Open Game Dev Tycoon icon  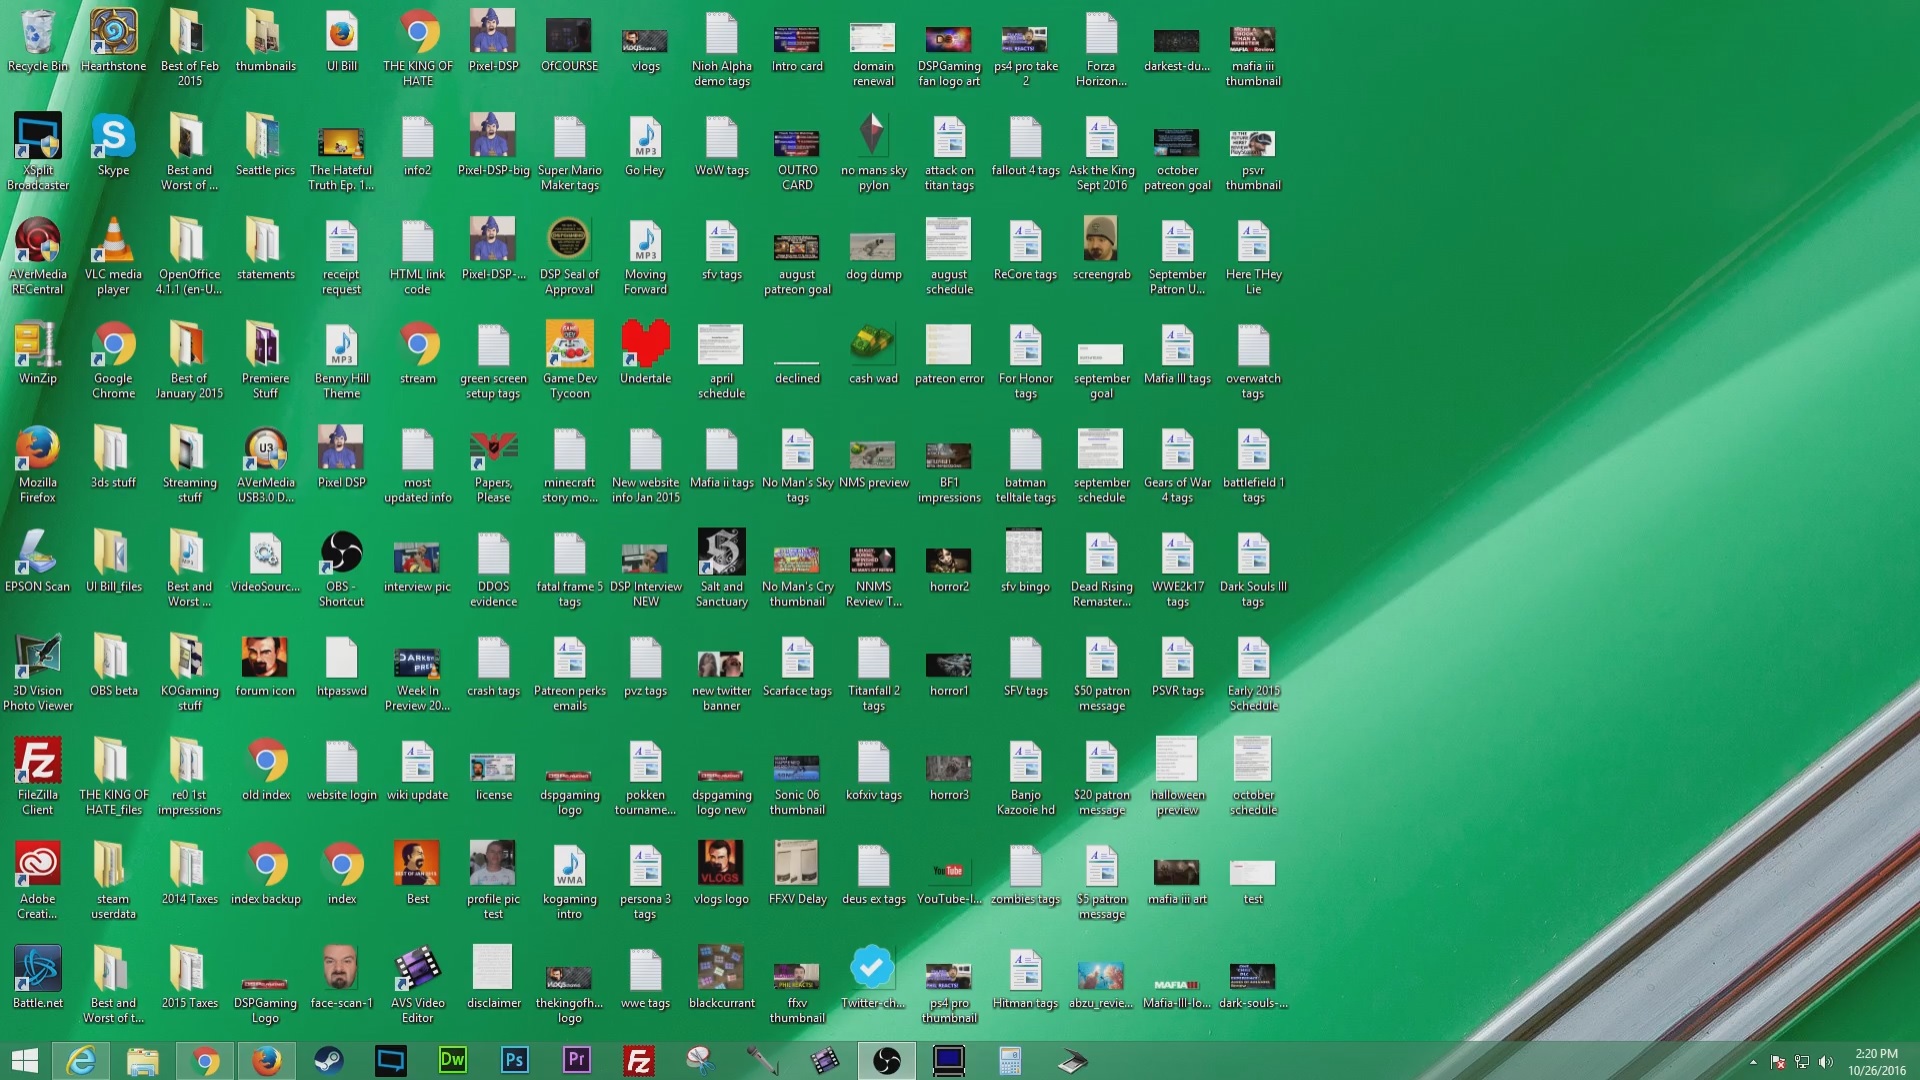click(569, 360)
